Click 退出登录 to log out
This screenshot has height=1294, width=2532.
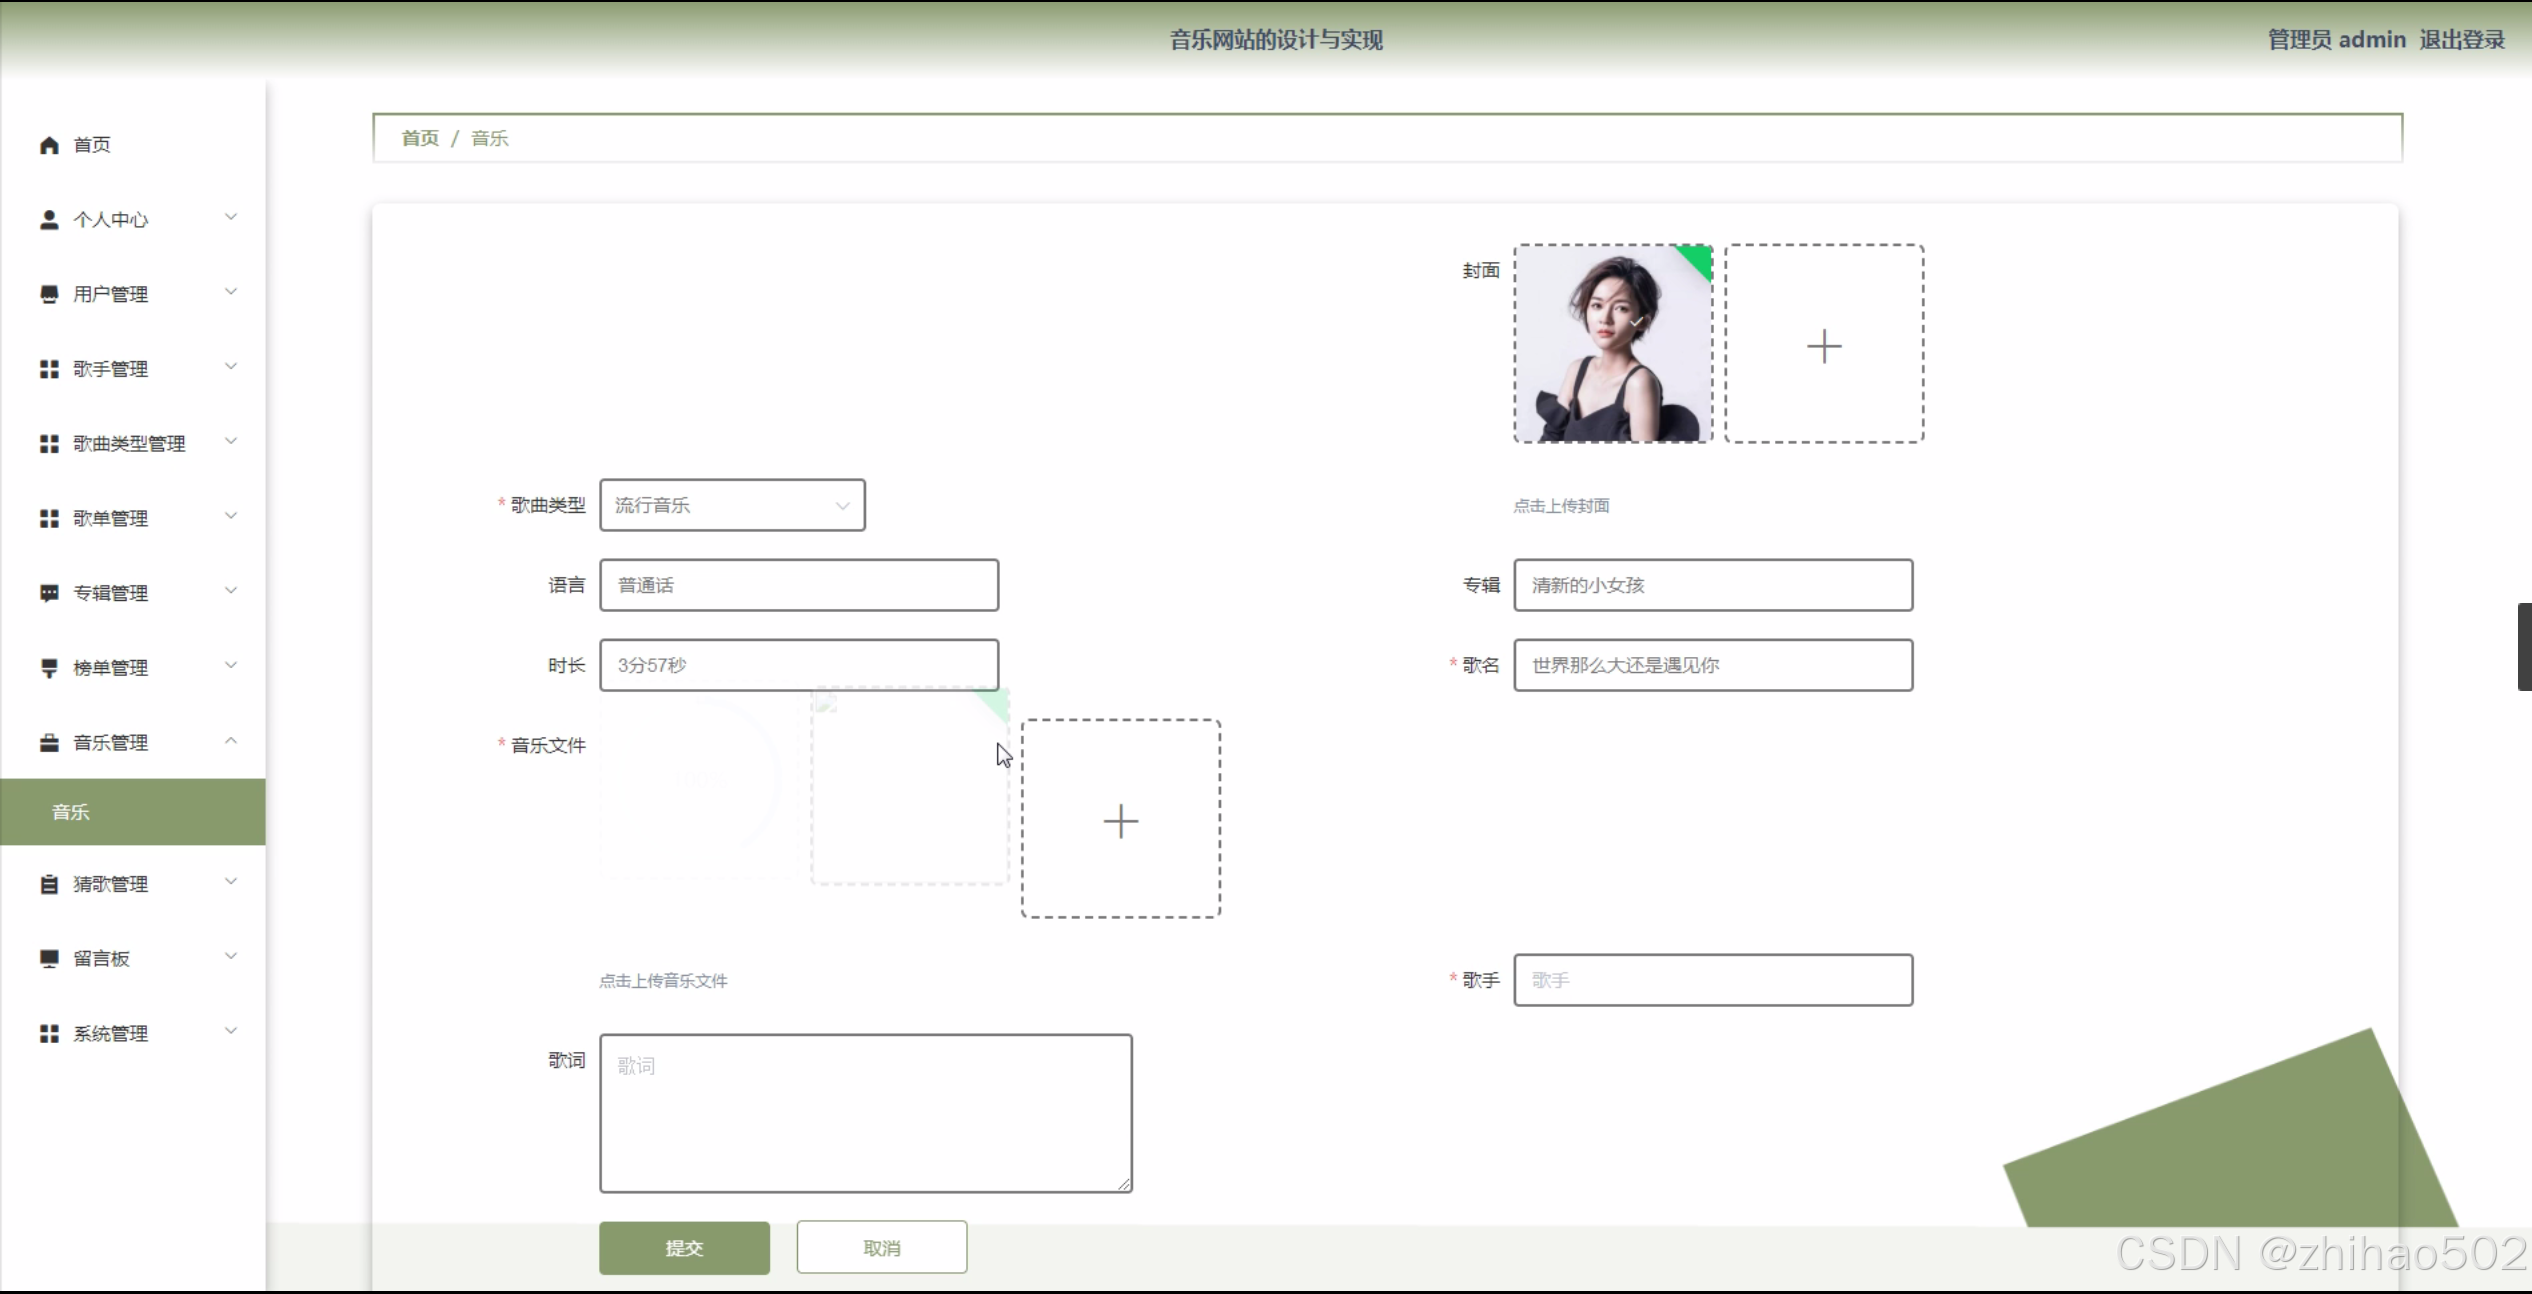(2462, 40)
